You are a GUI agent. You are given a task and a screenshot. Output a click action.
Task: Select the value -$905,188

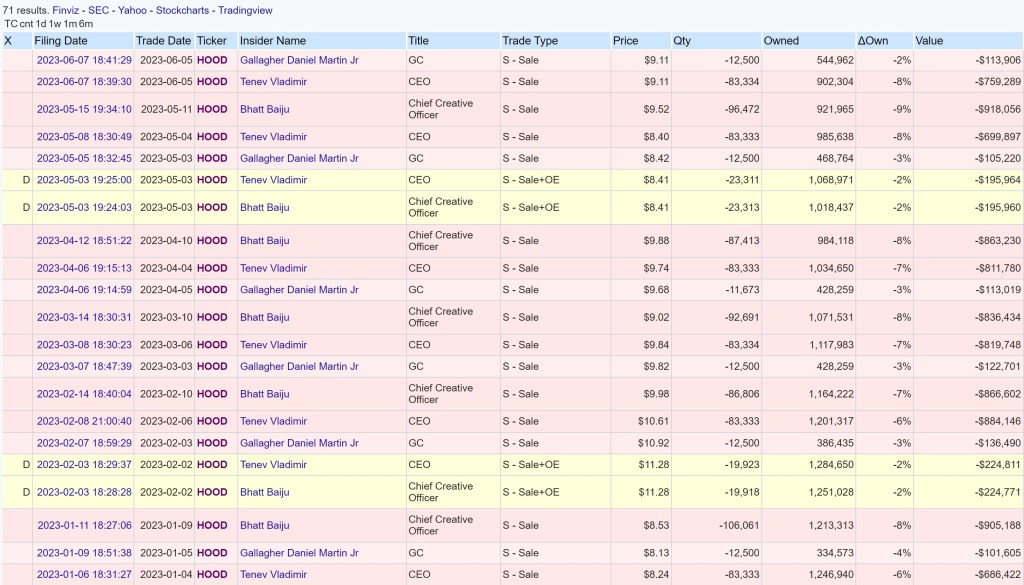point(997,525)
